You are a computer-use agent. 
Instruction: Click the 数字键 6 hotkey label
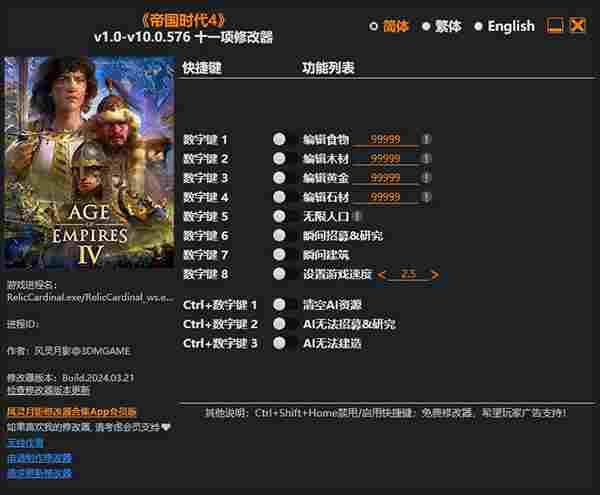pyautogui.click(x=205, y=236)
